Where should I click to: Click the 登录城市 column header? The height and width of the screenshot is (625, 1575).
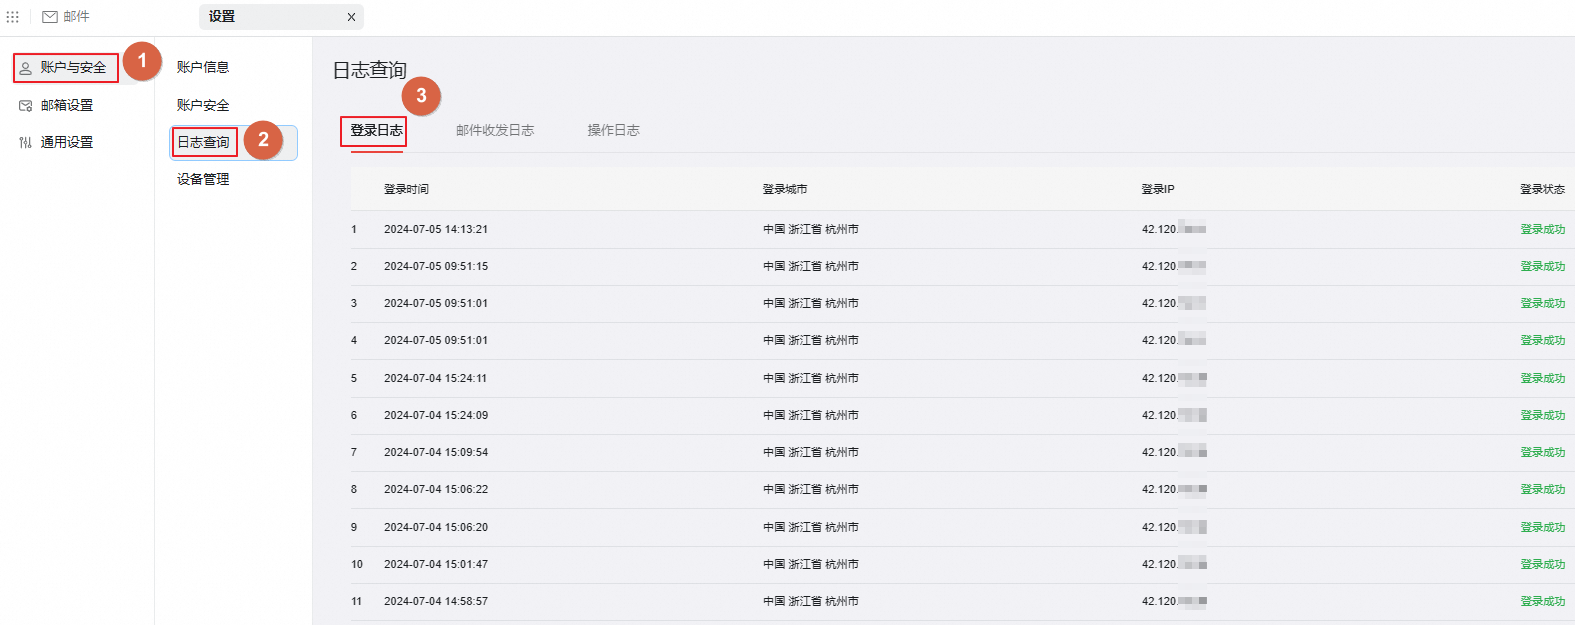[x=785, y=189]
